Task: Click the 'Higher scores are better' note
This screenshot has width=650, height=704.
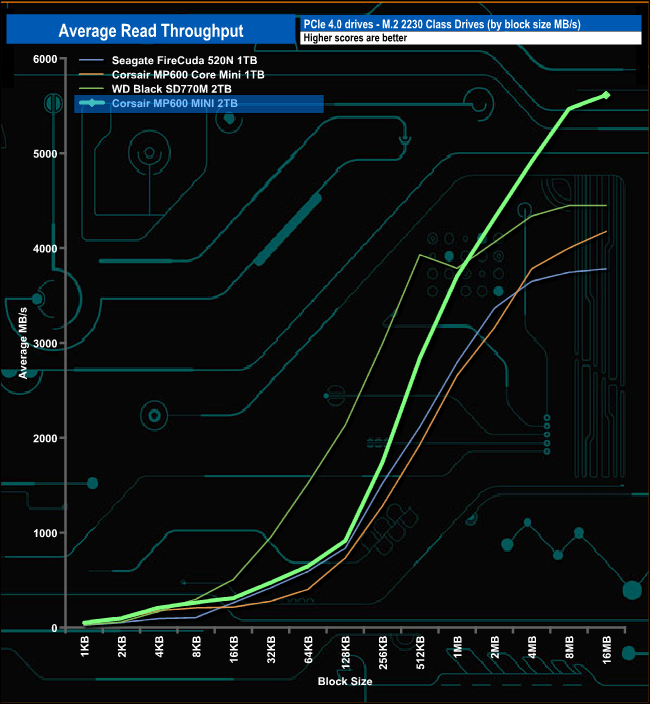Action: [x=355, y=38]
